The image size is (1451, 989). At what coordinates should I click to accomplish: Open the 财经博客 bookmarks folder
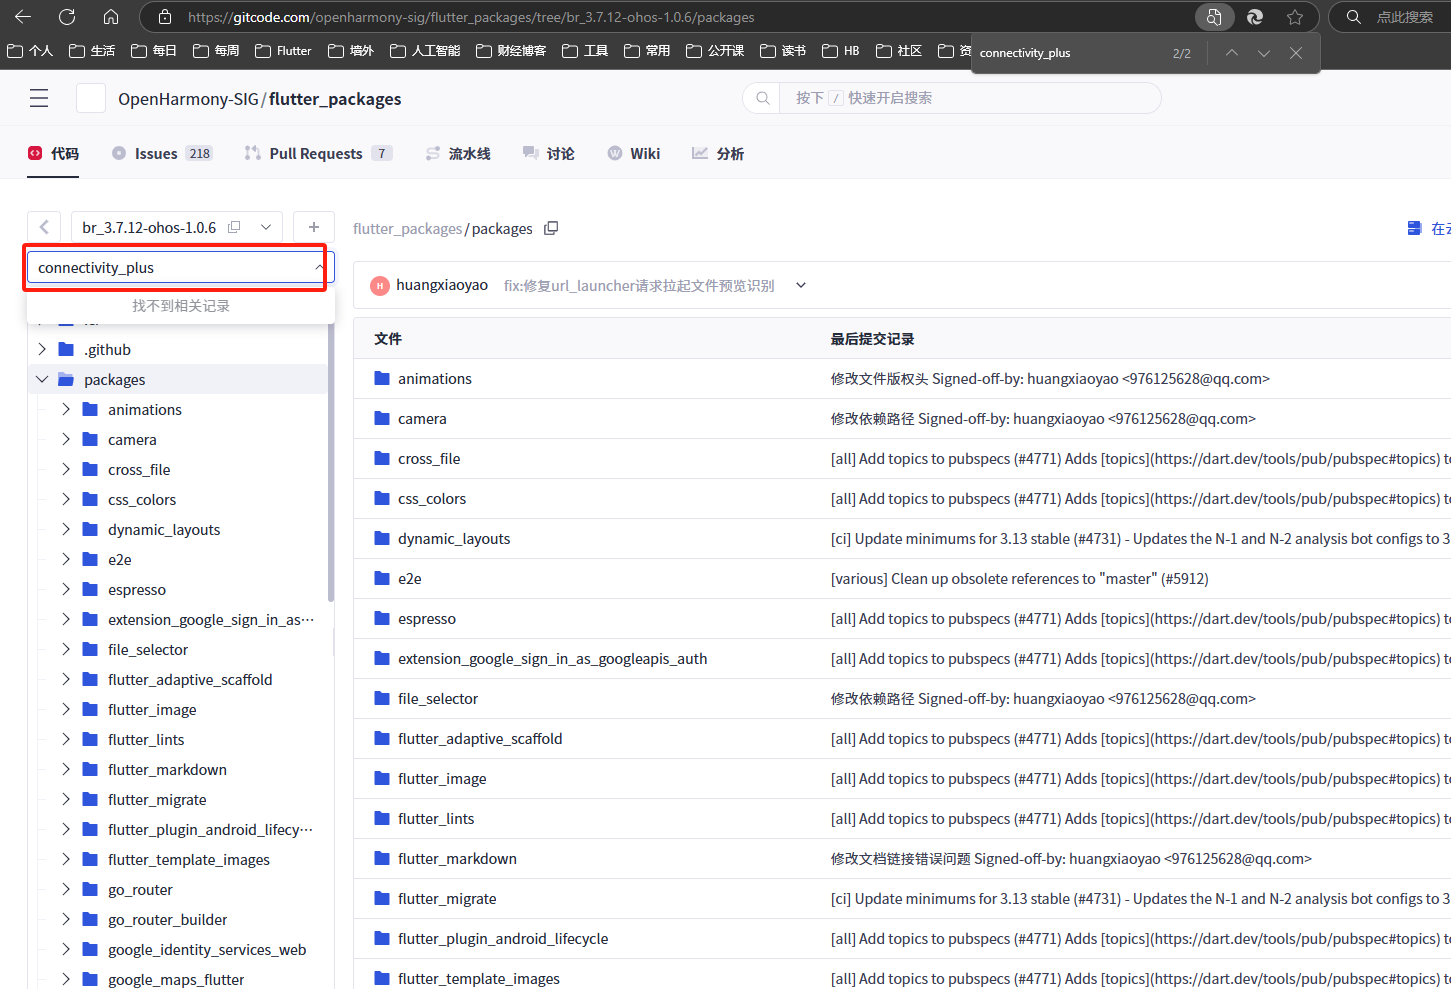click(x=511, y=50)
